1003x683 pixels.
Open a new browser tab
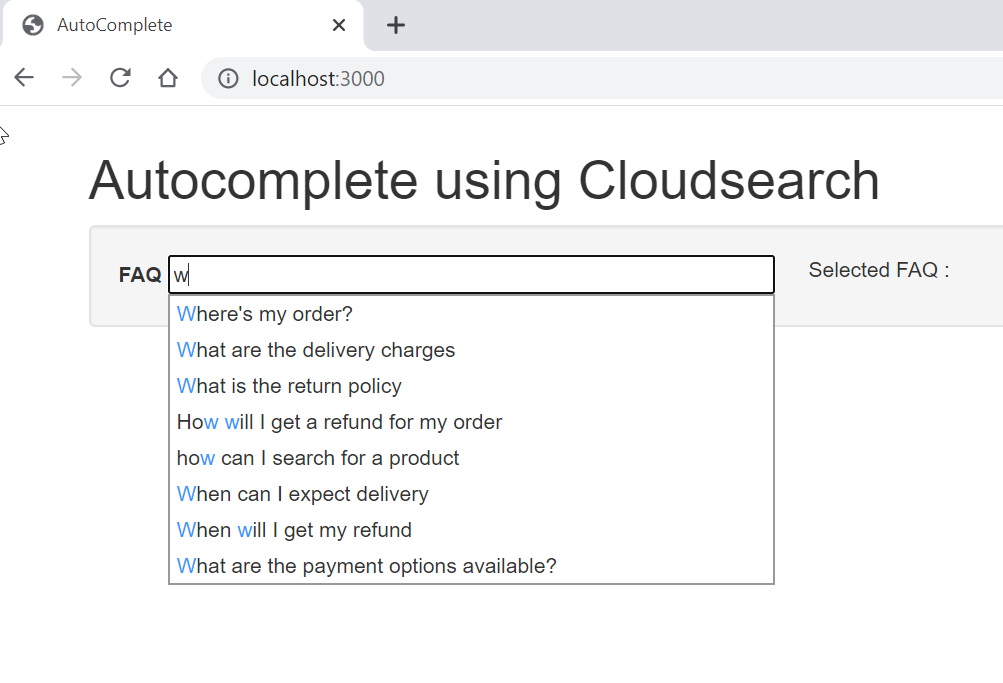pos(395,25)
